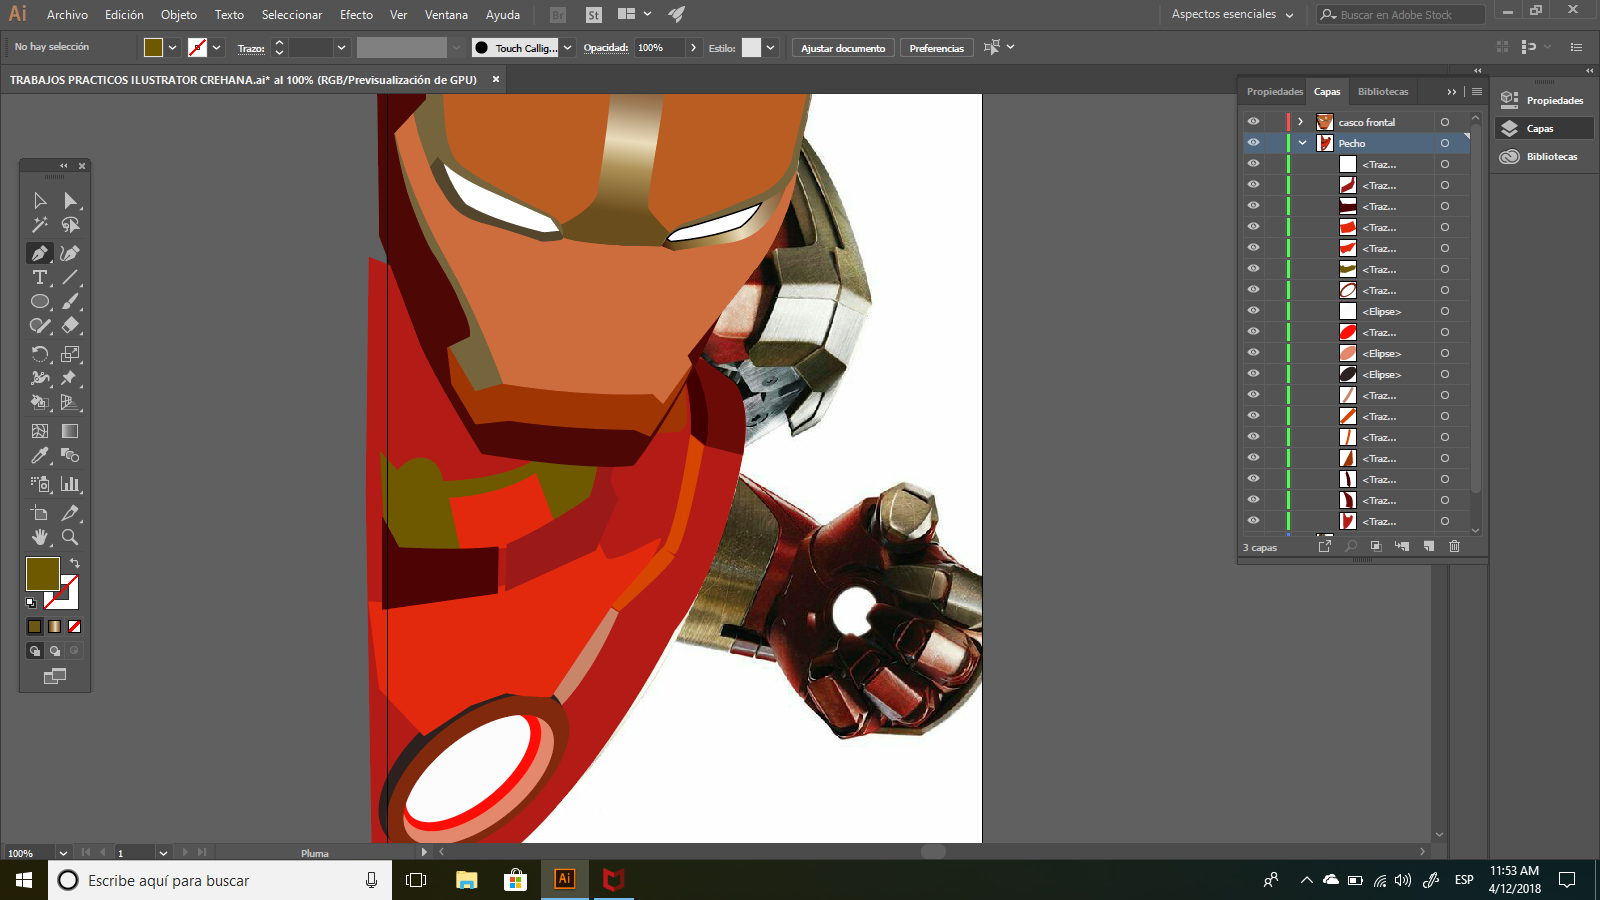Select the Hand tool
This screenshot has height=900, width=1600.
40,537
